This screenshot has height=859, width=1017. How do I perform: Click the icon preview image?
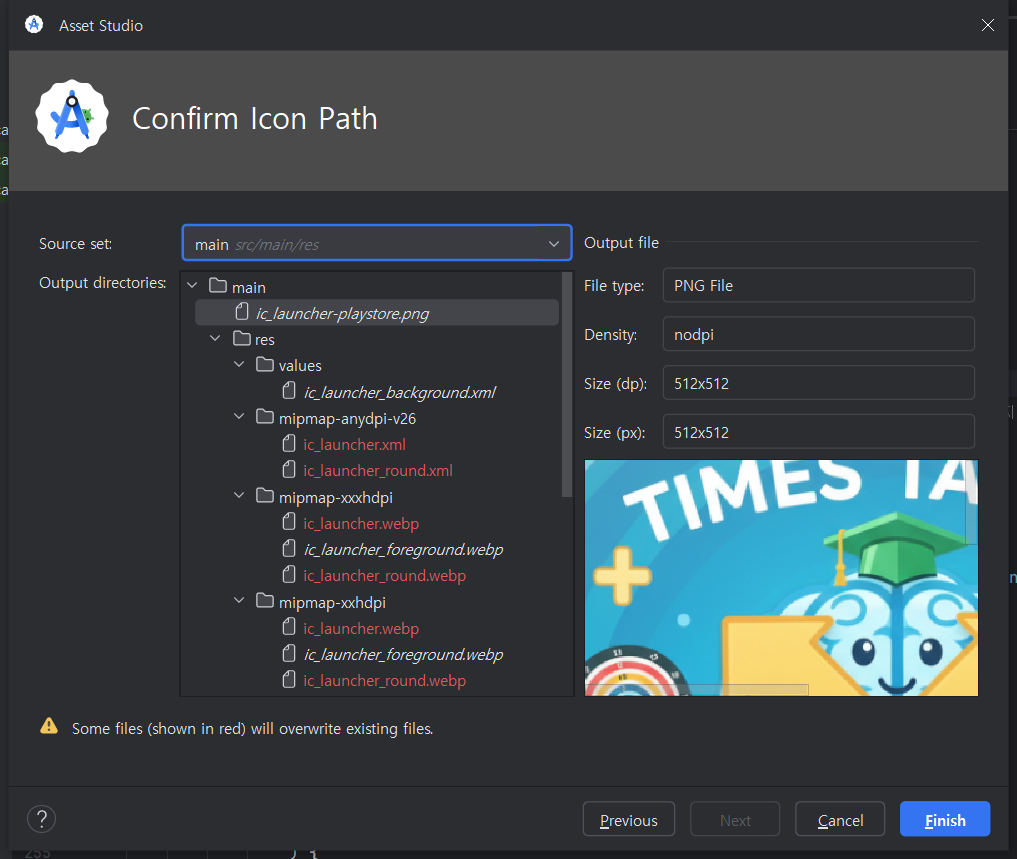[780, 577]
